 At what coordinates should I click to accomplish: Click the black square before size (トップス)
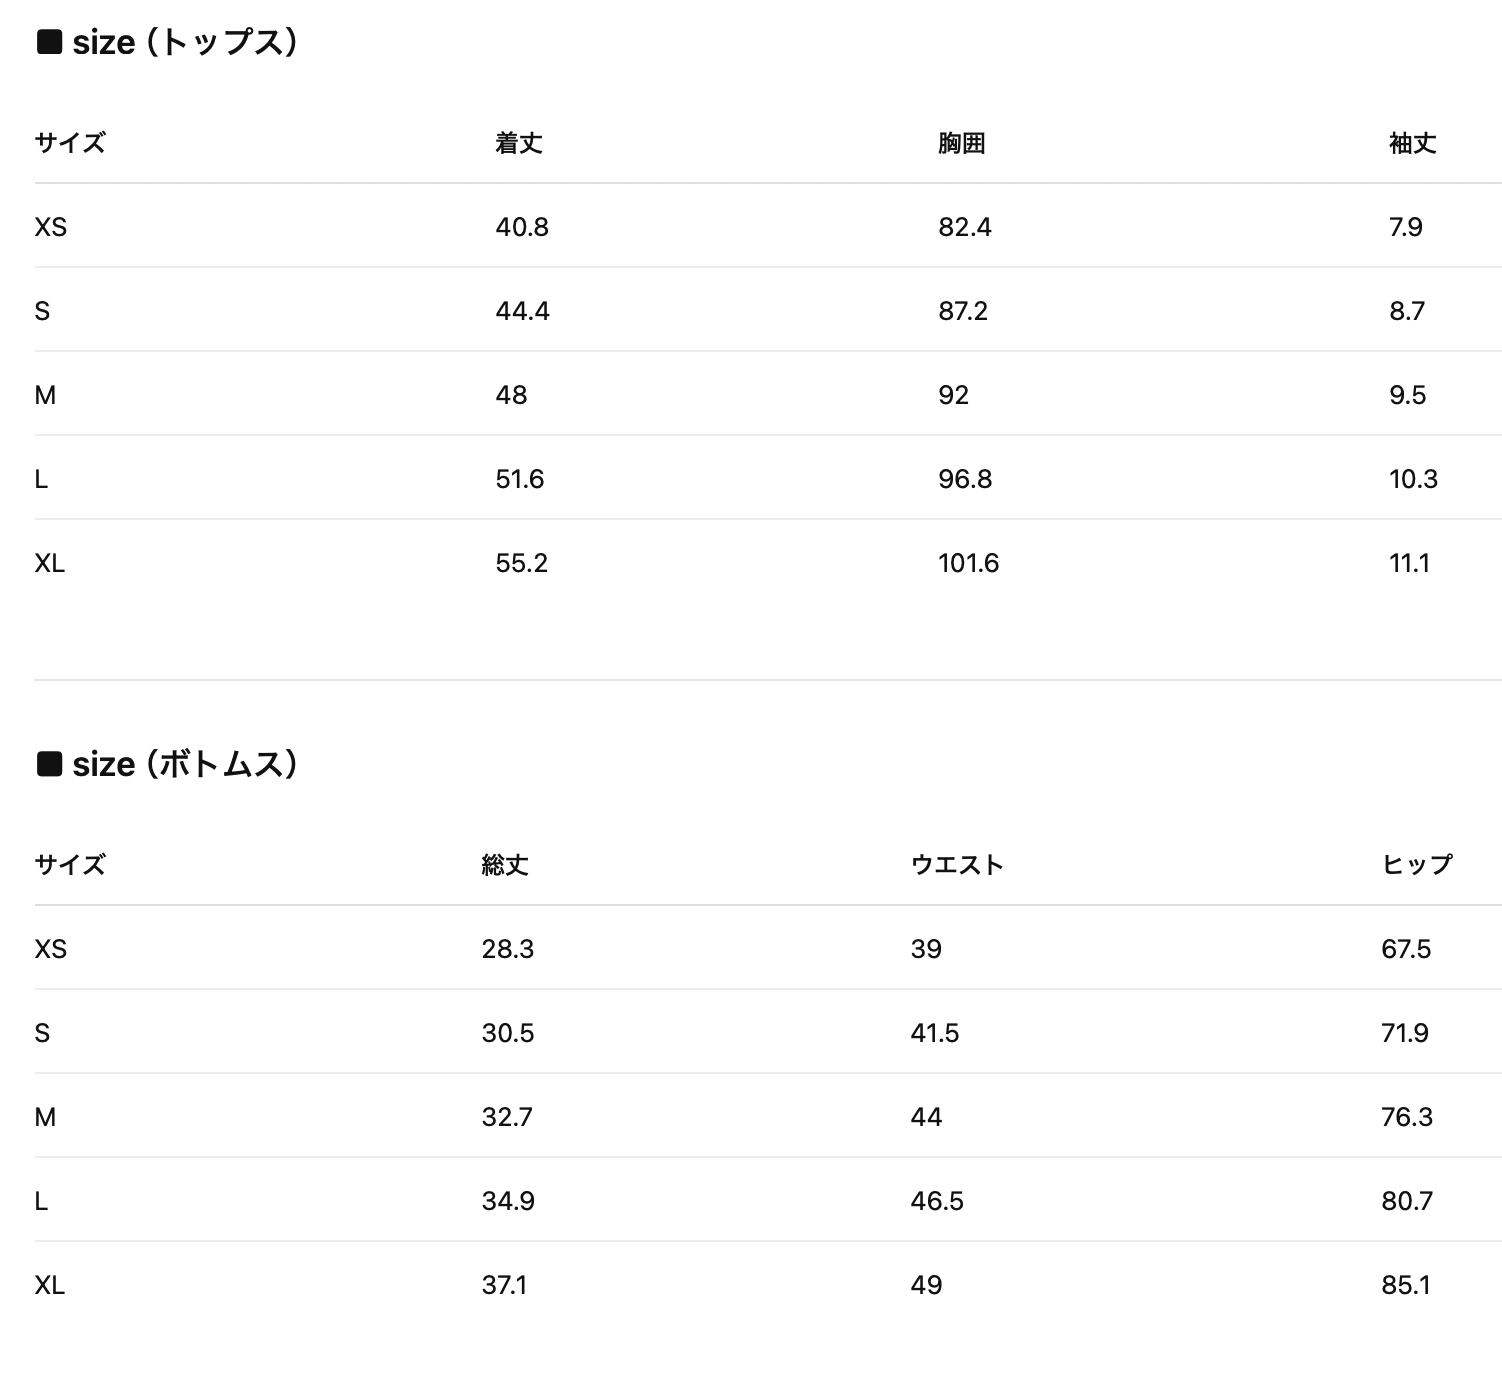(x=49, y=42)
